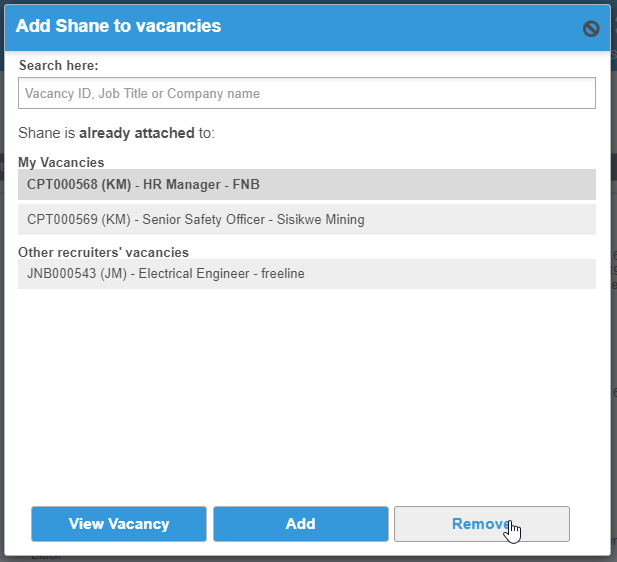Viewport: 617px width, 562px height.
Task: Click the Remove button
Action: [x=481, y=524]
